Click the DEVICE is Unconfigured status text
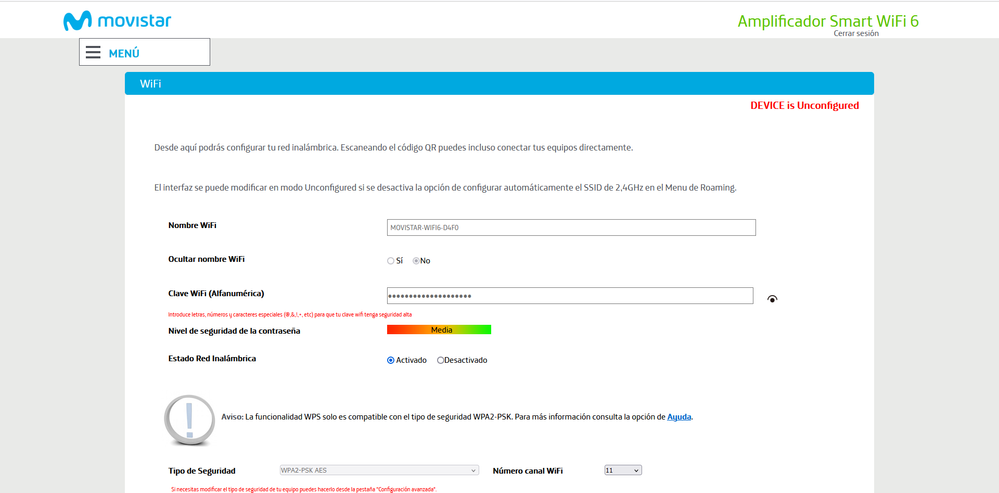Viewport: 999px width, 493px height. (804, 105)
